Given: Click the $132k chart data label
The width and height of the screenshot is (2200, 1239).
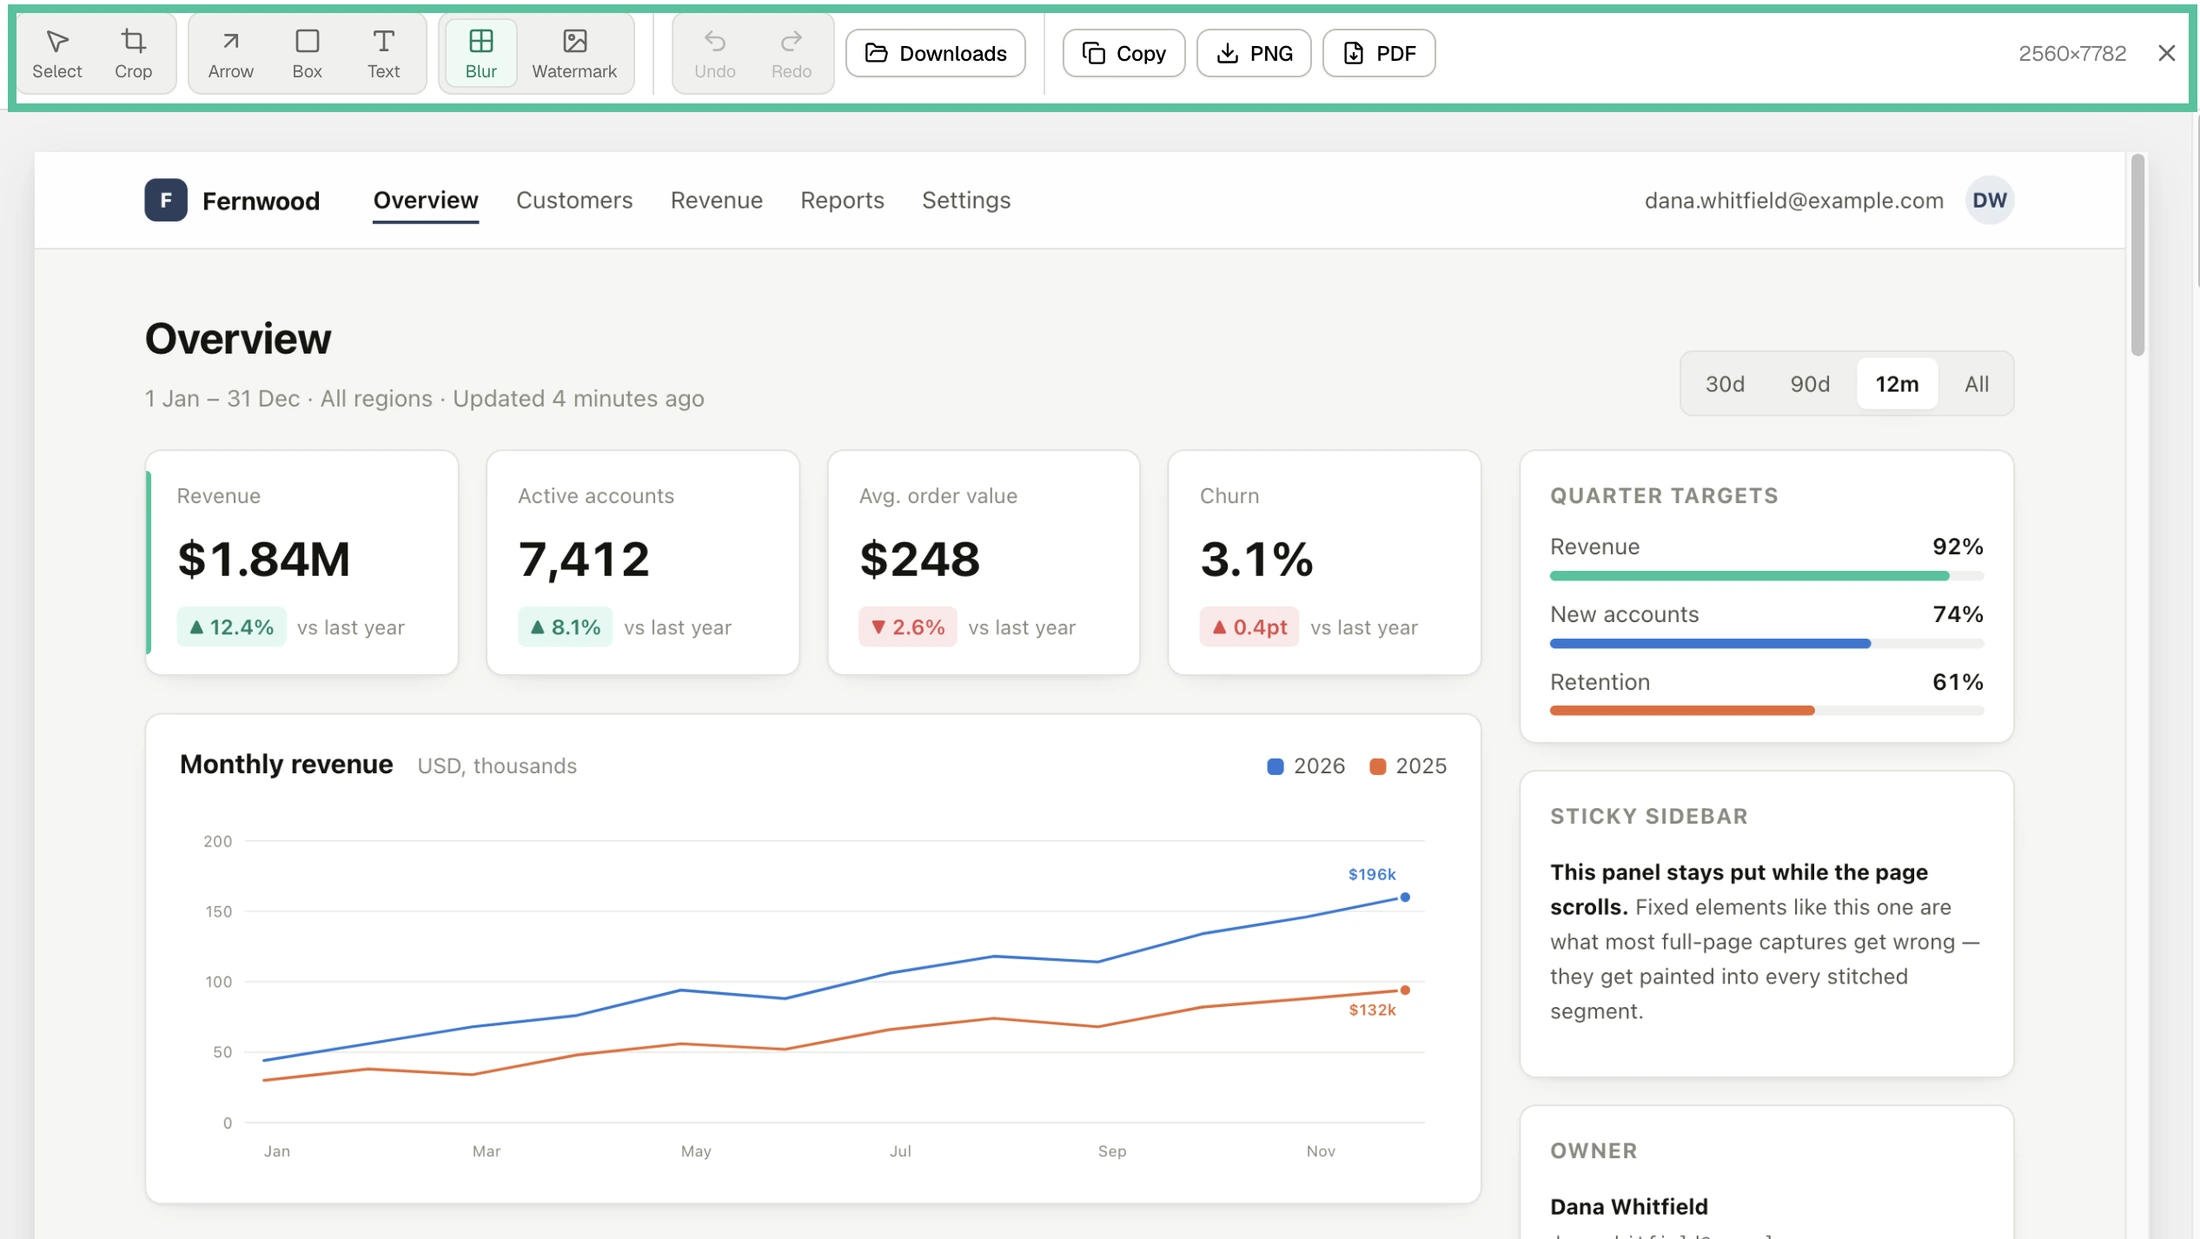Looking at the screenshot, I should [1372, 1010].
